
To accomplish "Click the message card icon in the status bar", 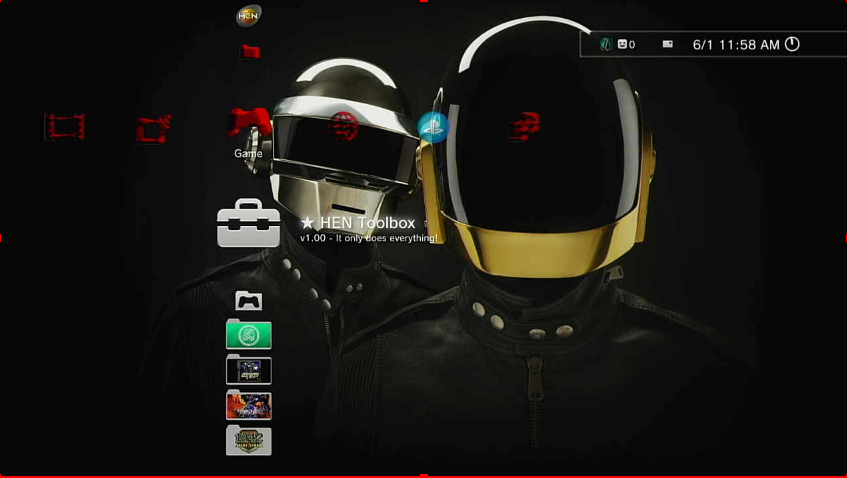I will tap(668, 44).
